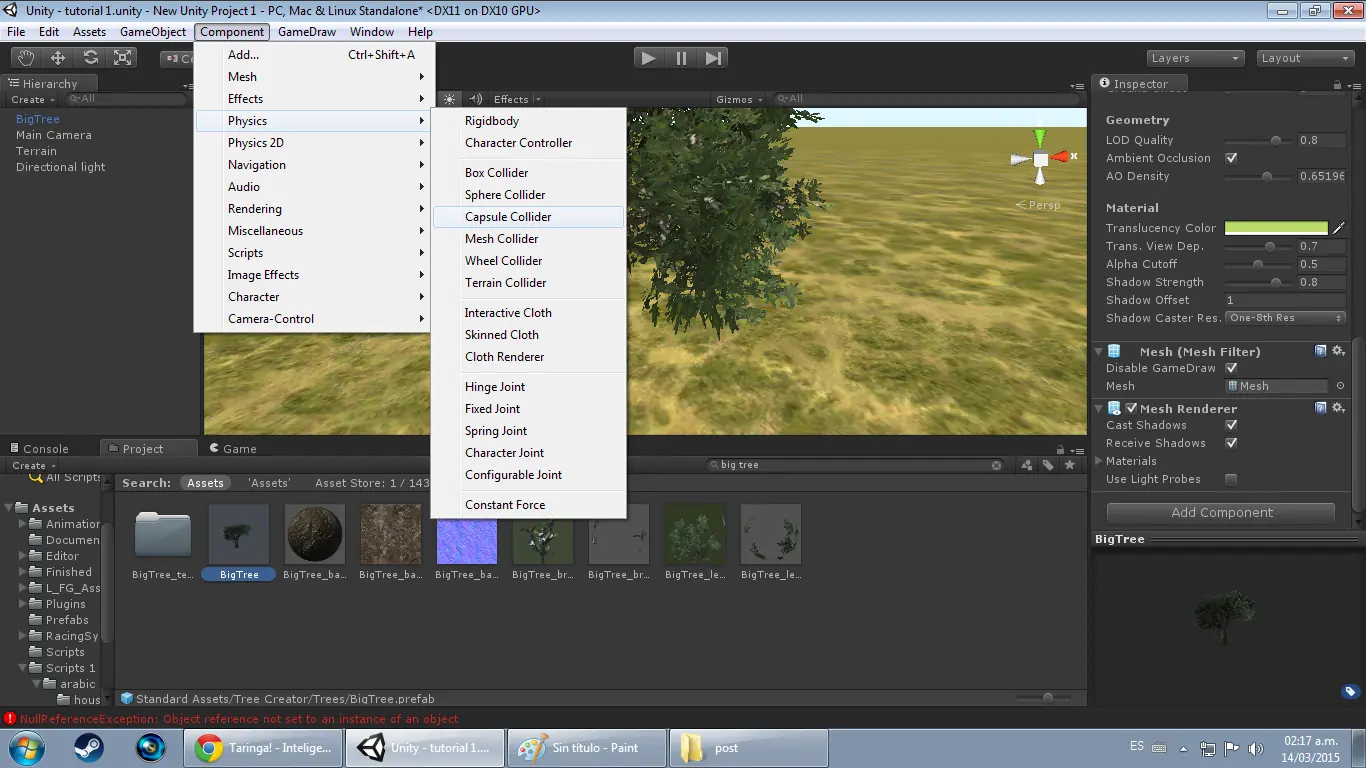Click the Play button
The height and width of the screenshot is (768, 1366).
649,58
